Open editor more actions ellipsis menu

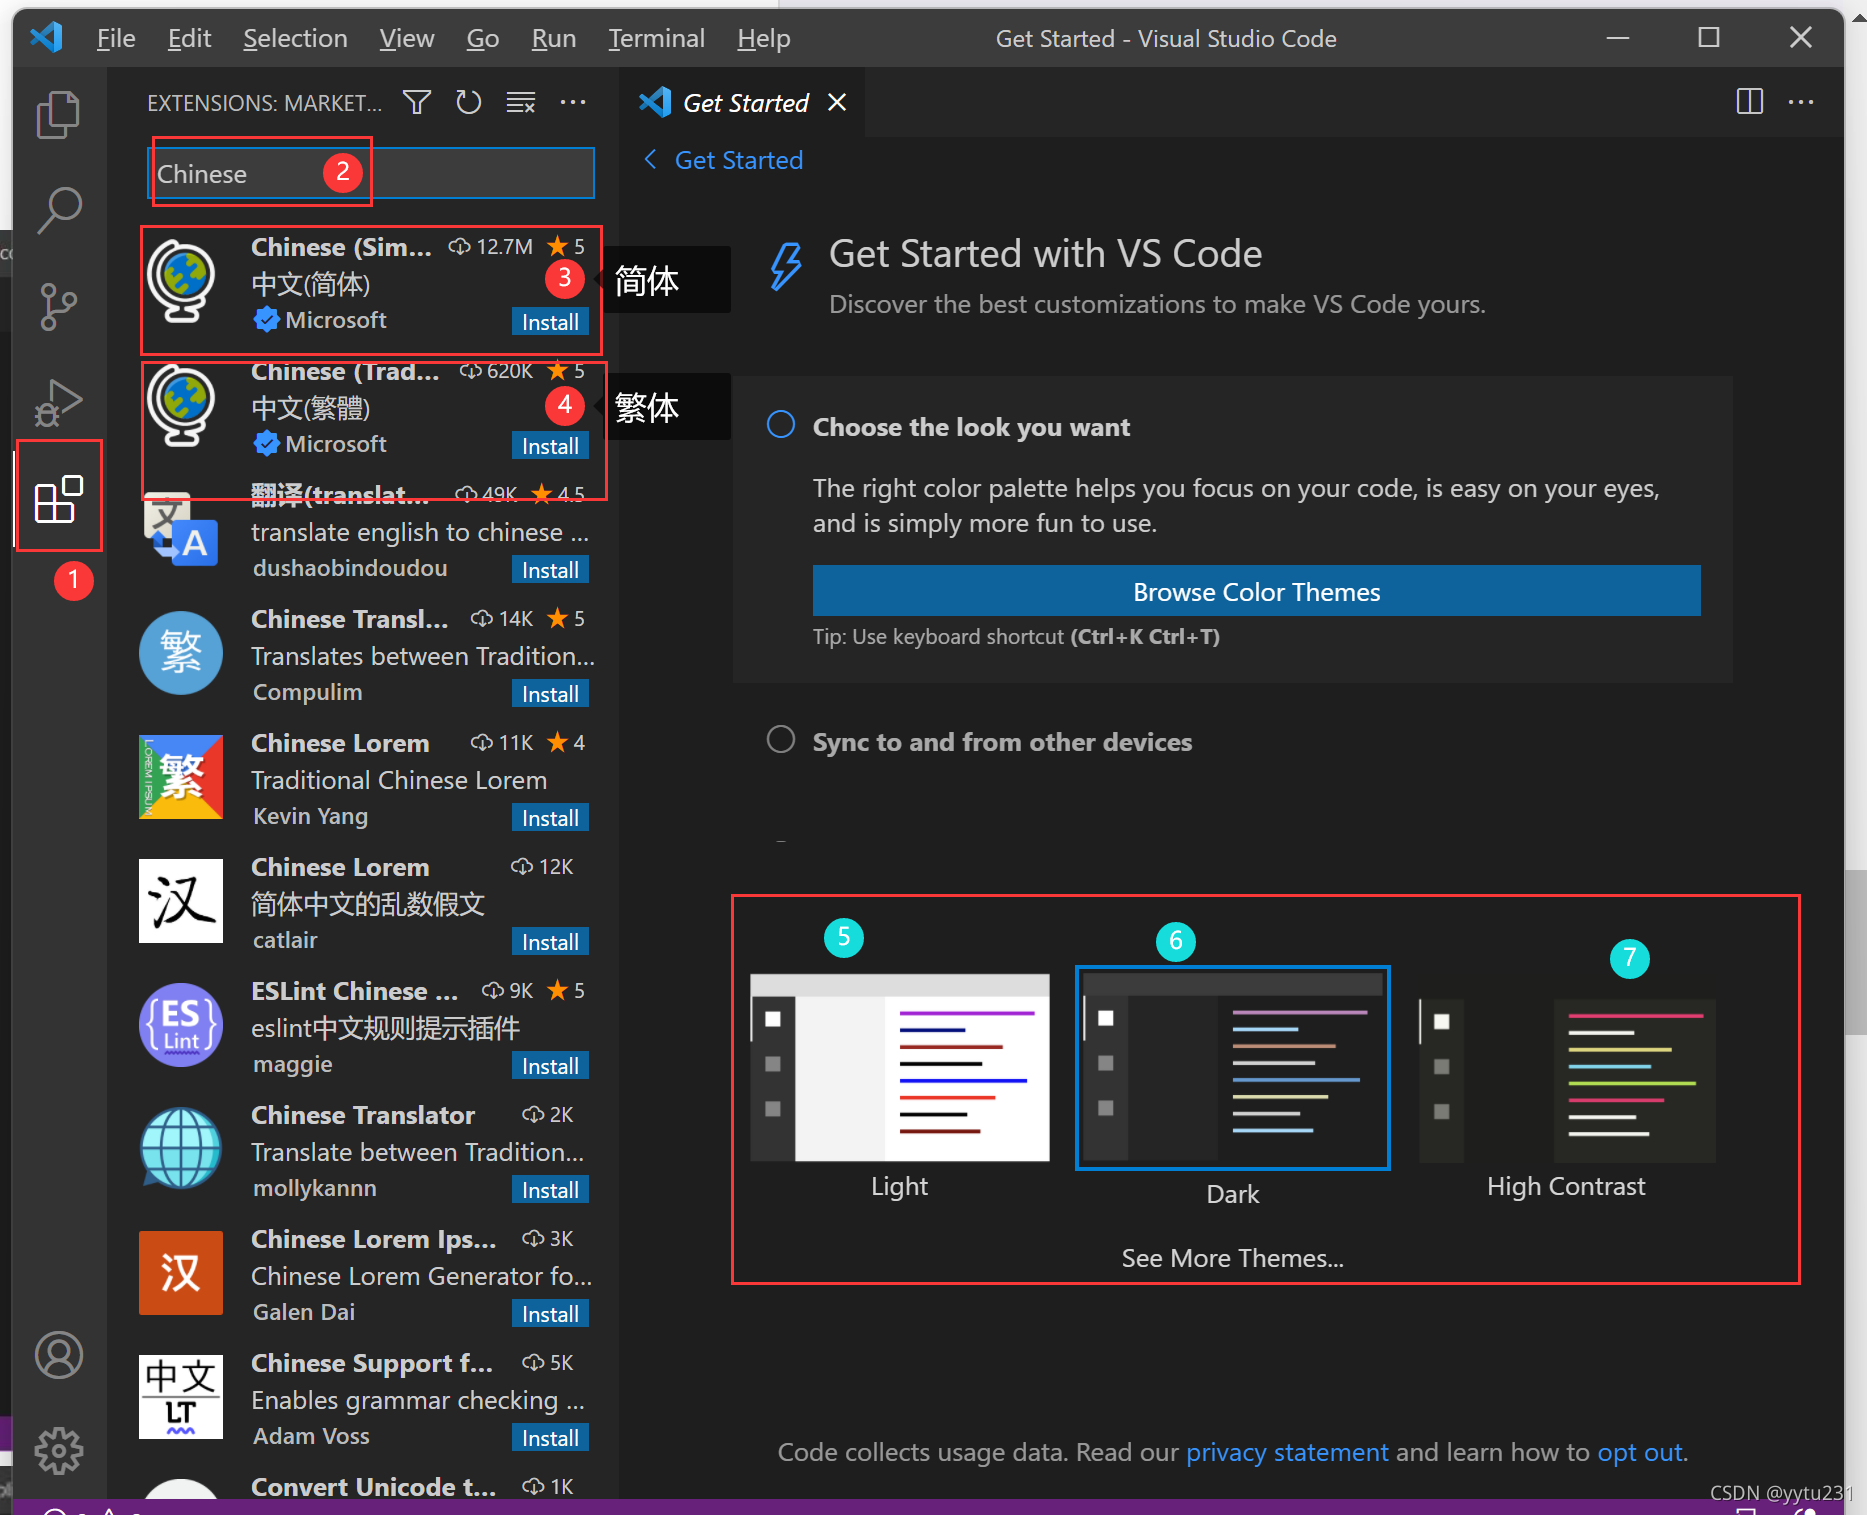coord(1801,102)
